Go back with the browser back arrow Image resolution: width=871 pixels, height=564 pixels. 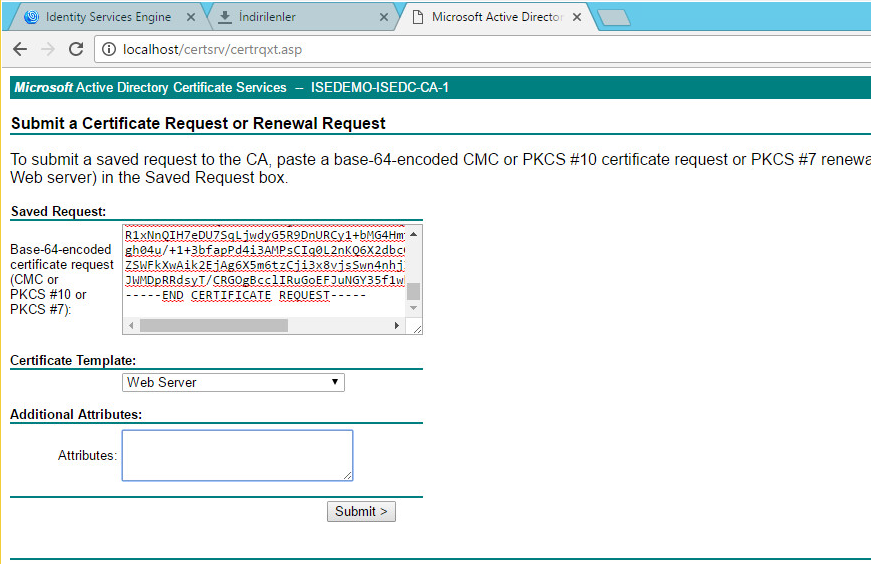coord(20,49)
